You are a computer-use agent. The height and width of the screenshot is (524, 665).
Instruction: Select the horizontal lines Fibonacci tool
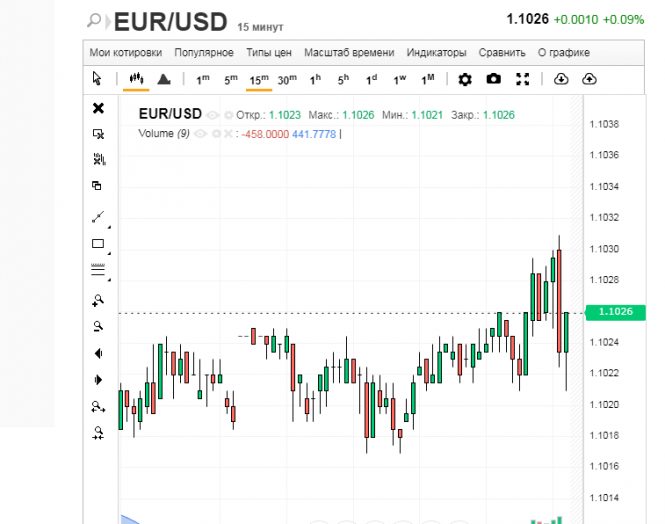98,269
